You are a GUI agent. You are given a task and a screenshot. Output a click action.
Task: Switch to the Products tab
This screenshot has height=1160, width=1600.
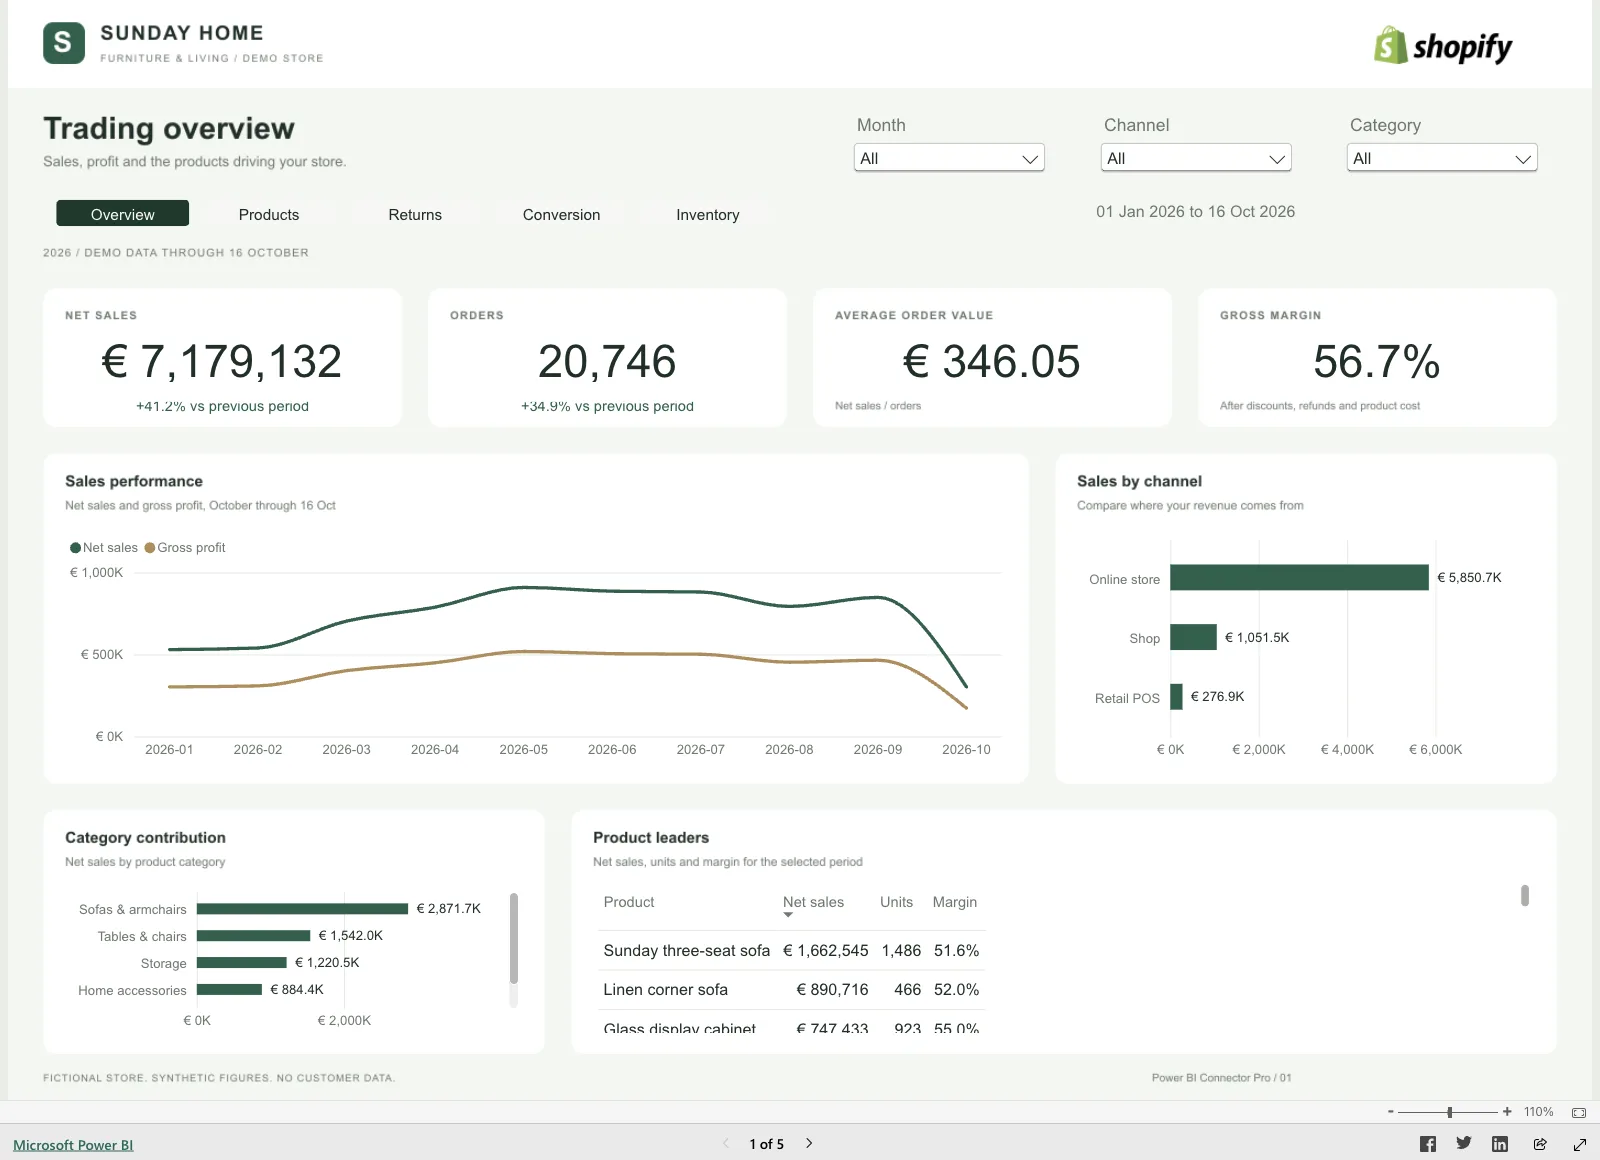[269, 214]
